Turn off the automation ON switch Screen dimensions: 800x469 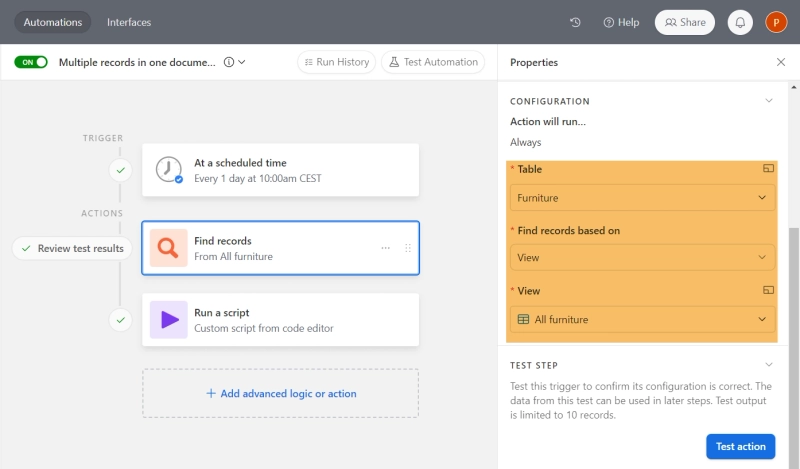pos(31,62)
